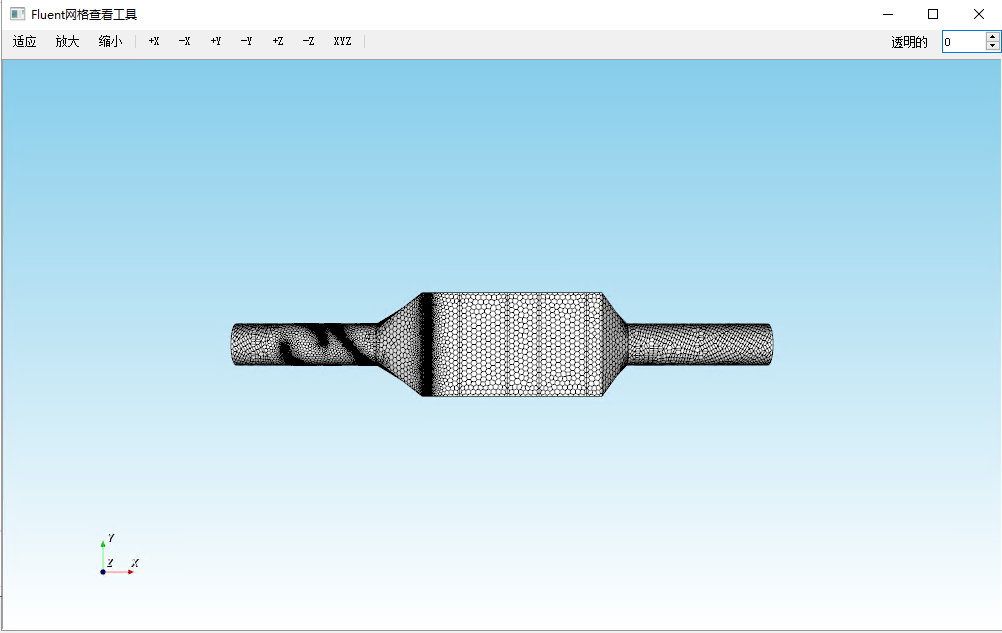Increase transparency with the up arrow
1002x633 pixels.
(992, 37)
